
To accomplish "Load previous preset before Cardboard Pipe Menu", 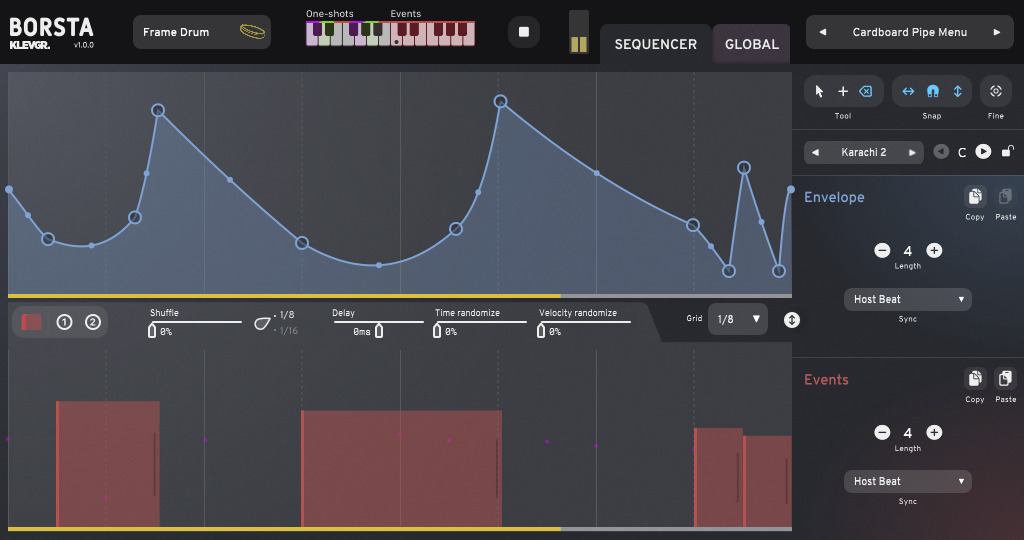I will (x=822, y=32).
